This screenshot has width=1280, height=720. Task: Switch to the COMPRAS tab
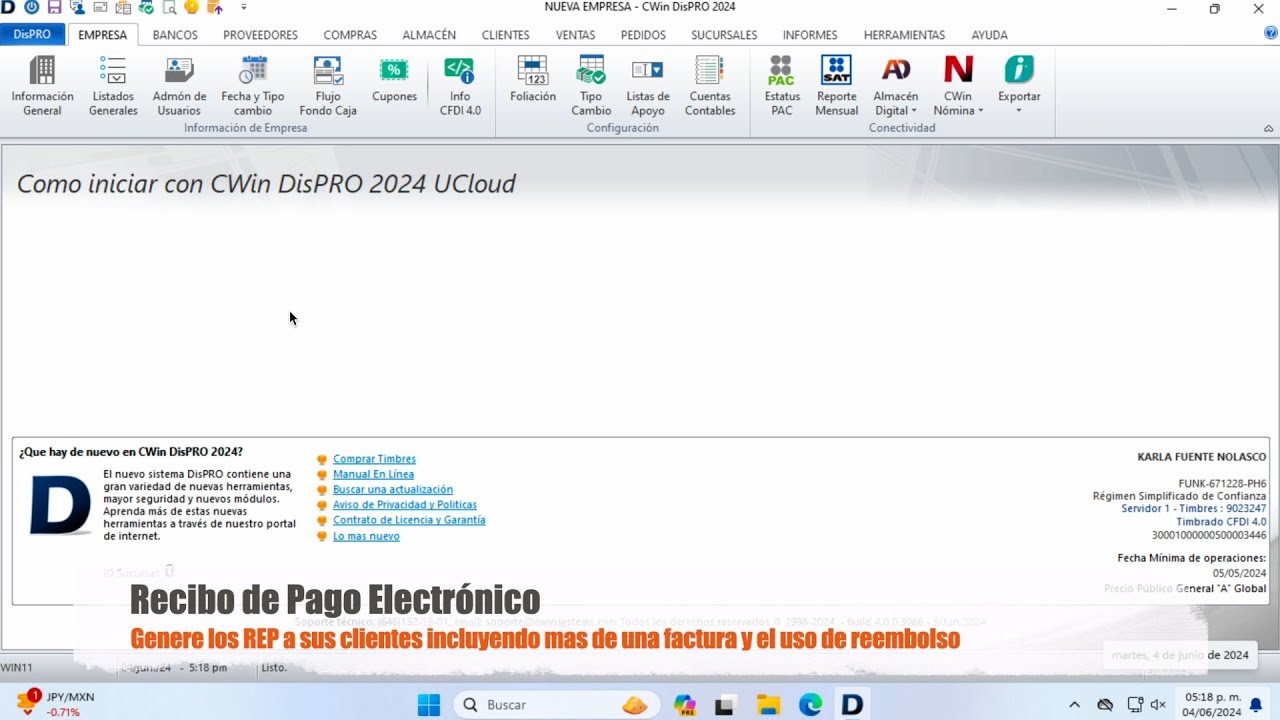(x=350, y=35)
